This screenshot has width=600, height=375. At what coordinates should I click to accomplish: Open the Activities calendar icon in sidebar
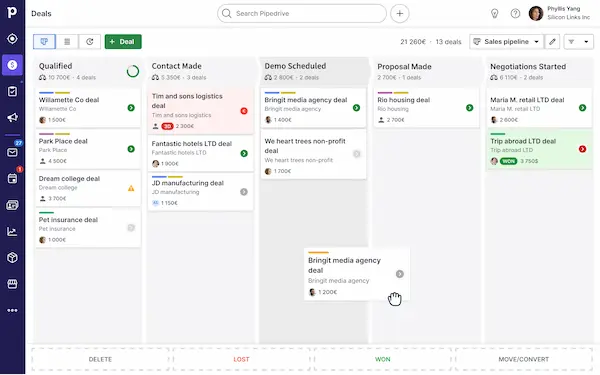point(12,178)
